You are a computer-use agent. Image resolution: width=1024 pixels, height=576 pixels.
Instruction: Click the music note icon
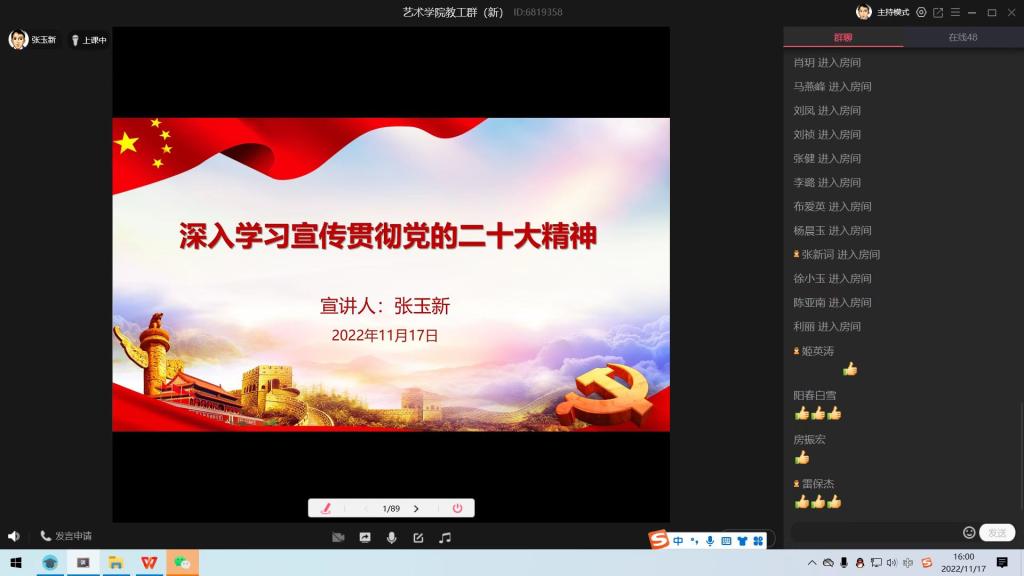[x=445, y=537]
